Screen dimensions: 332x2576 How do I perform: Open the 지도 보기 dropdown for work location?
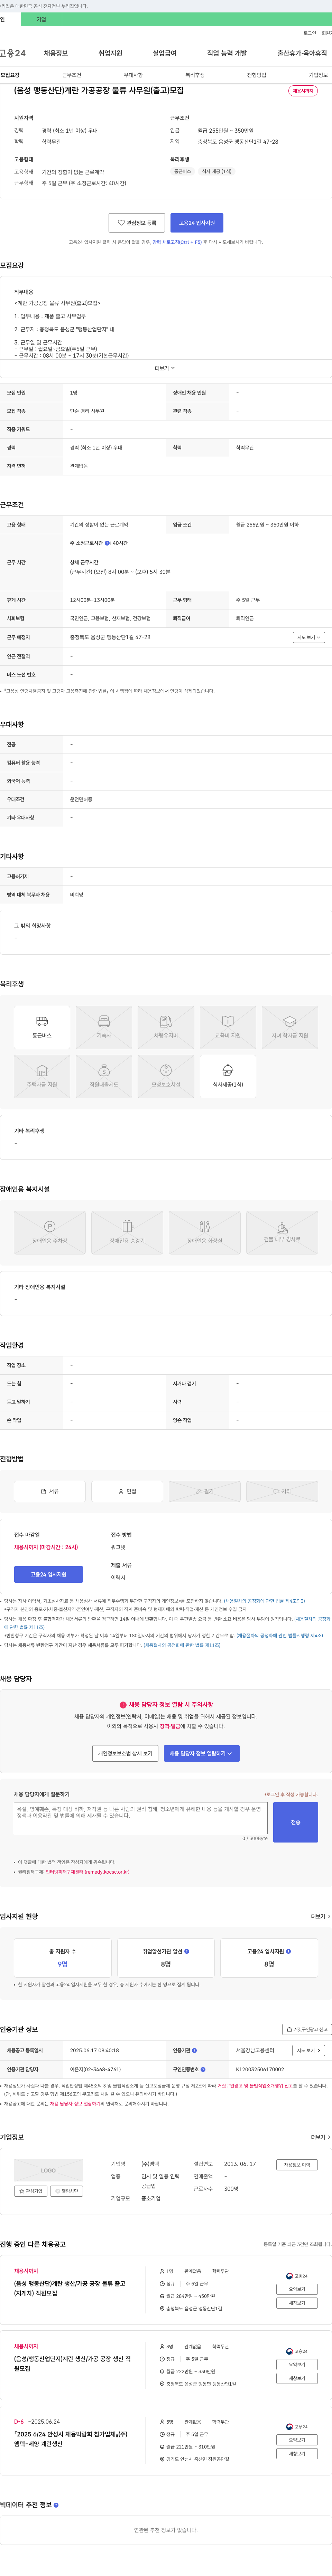click(309, 637)
